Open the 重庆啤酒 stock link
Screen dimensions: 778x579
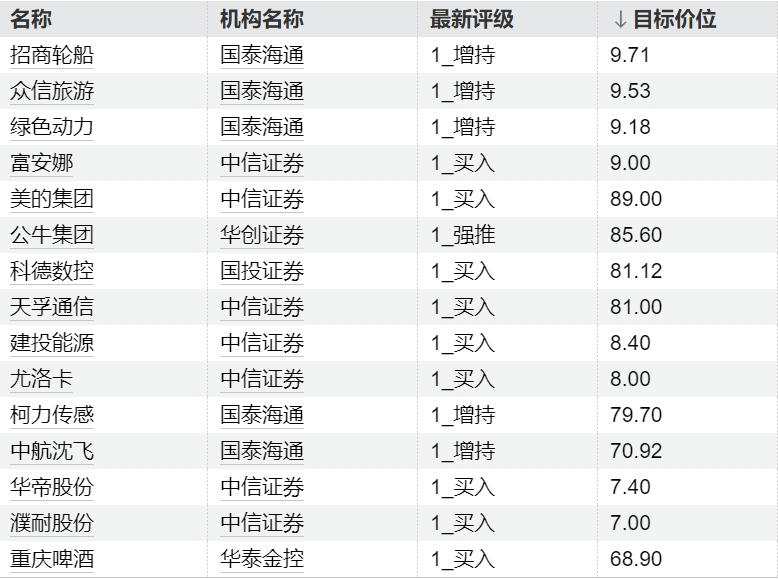(52, 559)
